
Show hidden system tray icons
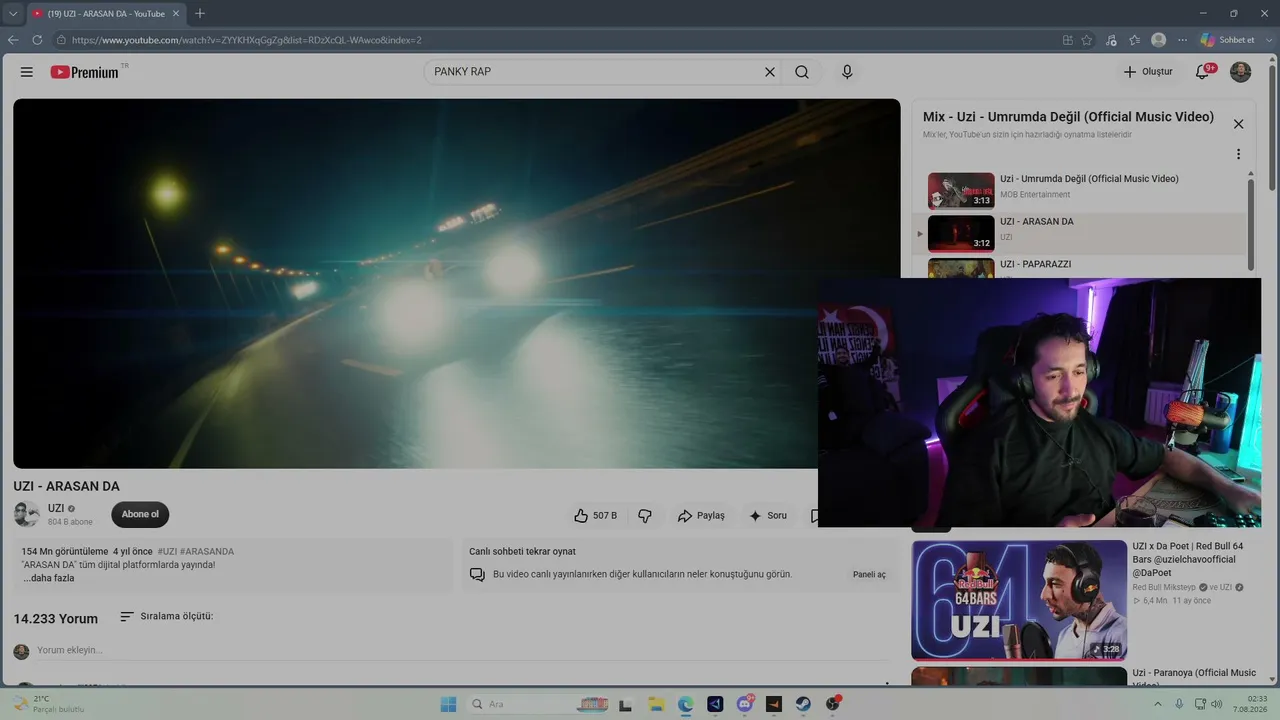(x=1159, y=704)
